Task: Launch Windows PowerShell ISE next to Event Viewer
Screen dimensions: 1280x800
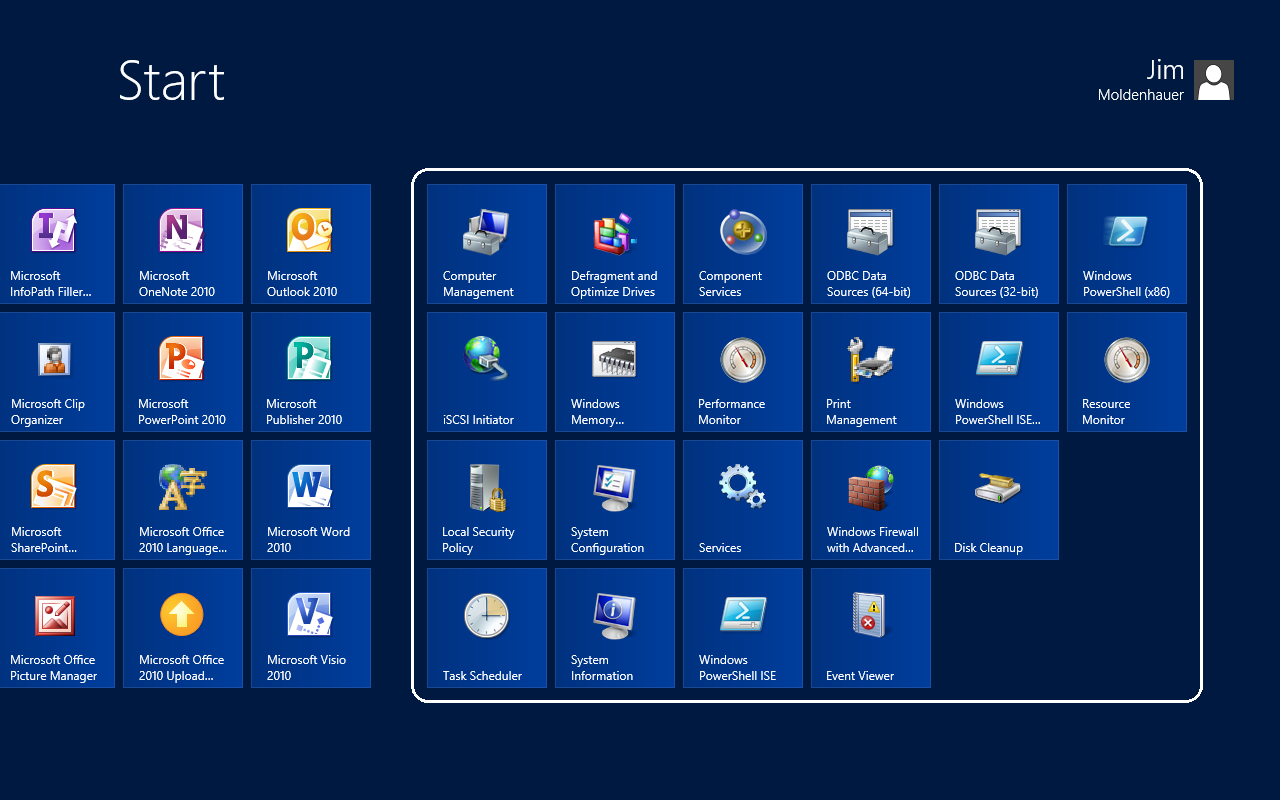Action: (x=743, y=628)
